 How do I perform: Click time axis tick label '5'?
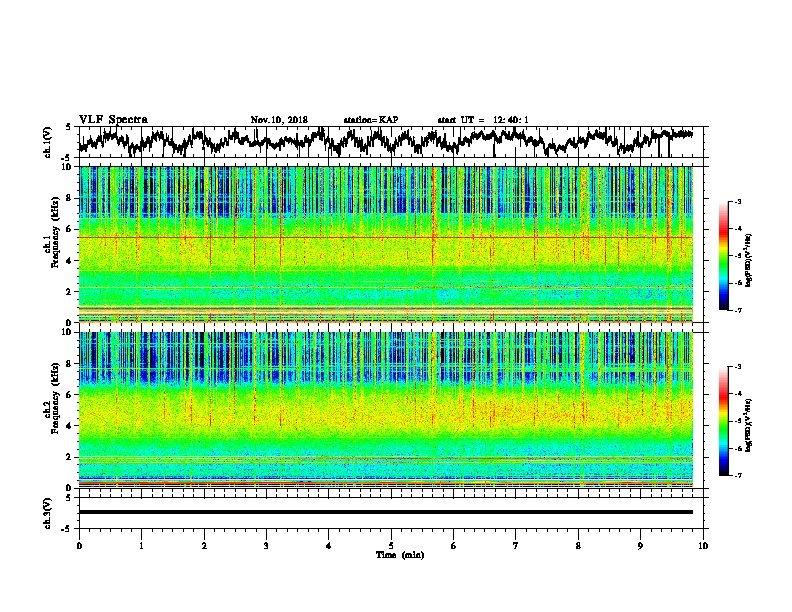click(391, 546)
